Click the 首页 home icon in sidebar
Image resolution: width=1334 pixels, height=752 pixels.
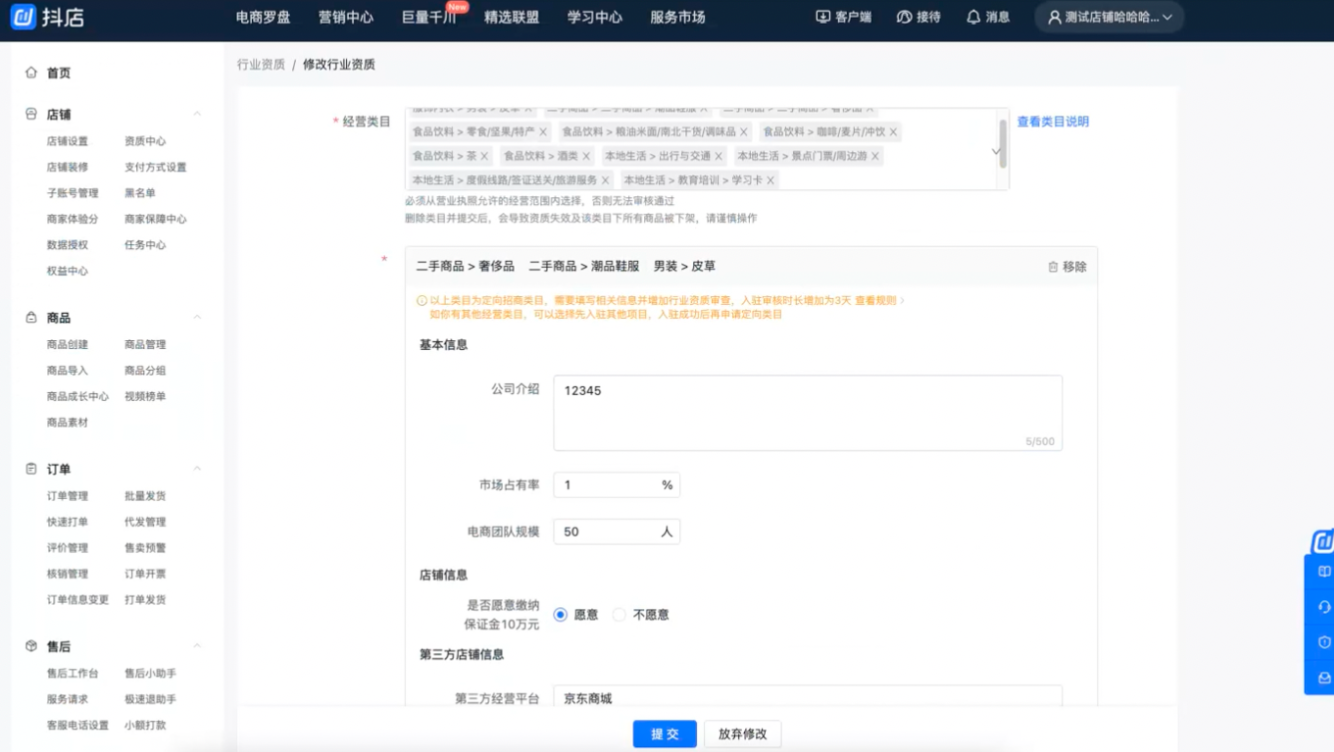point(31,73)
